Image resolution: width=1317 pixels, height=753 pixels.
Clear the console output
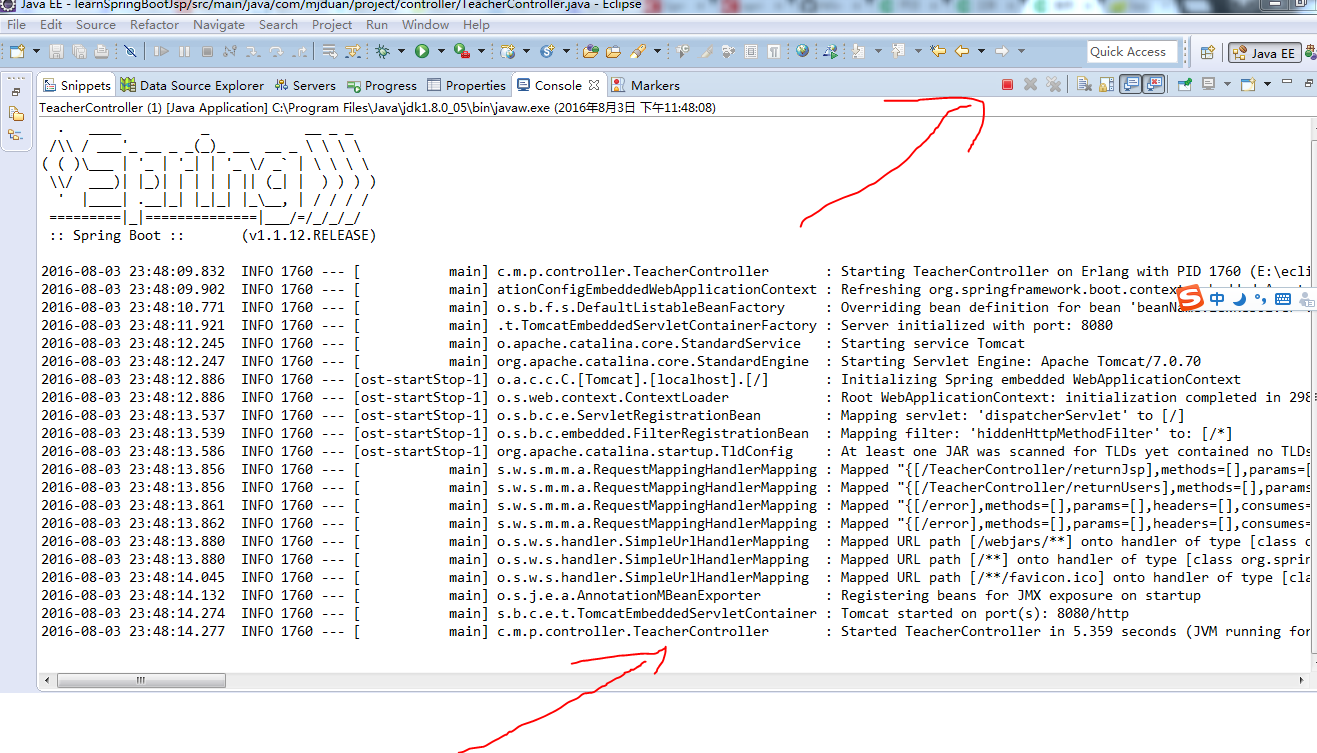pyautogui.click(x=1085, y=85)
